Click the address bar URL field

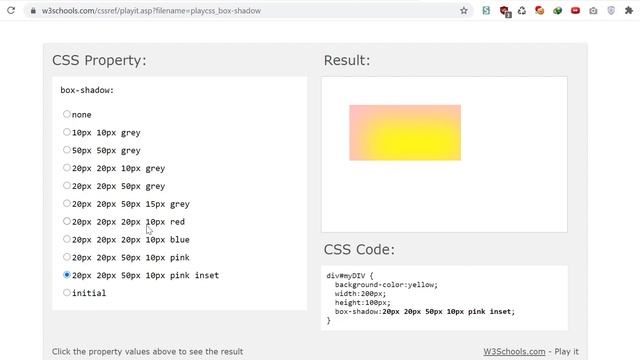(249, 11)
